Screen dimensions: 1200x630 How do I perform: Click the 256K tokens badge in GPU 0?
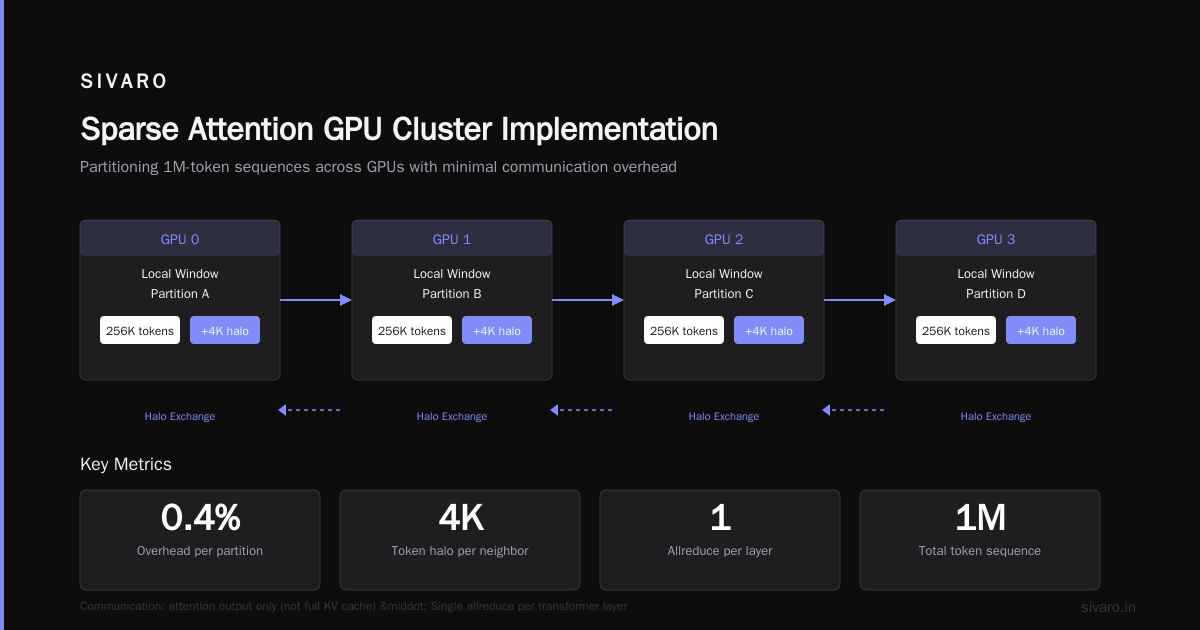point(140,331)
